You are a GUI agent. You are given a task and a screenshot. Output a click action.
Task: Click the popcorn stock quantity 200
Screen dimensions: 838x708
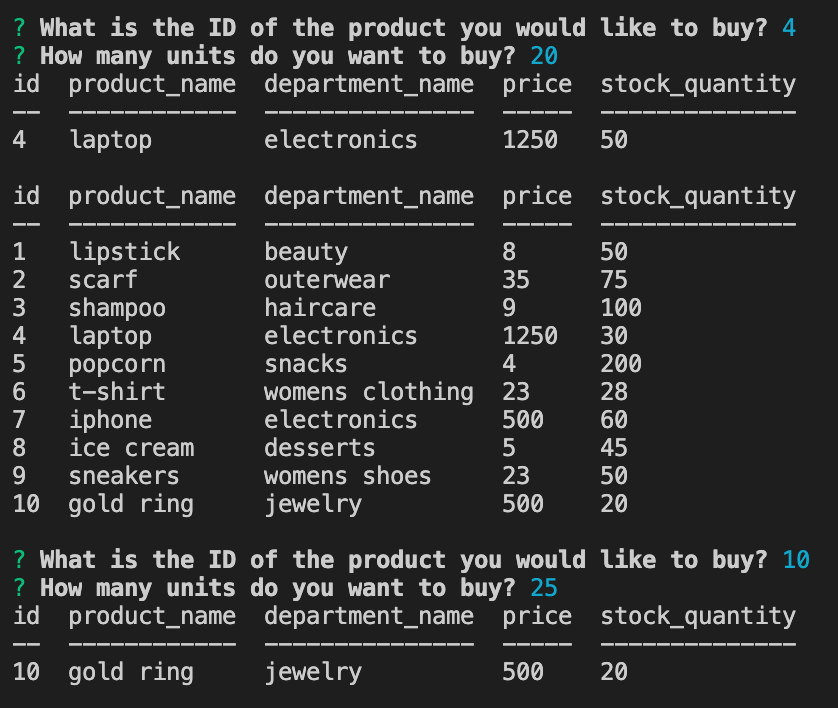click(621, 364)
